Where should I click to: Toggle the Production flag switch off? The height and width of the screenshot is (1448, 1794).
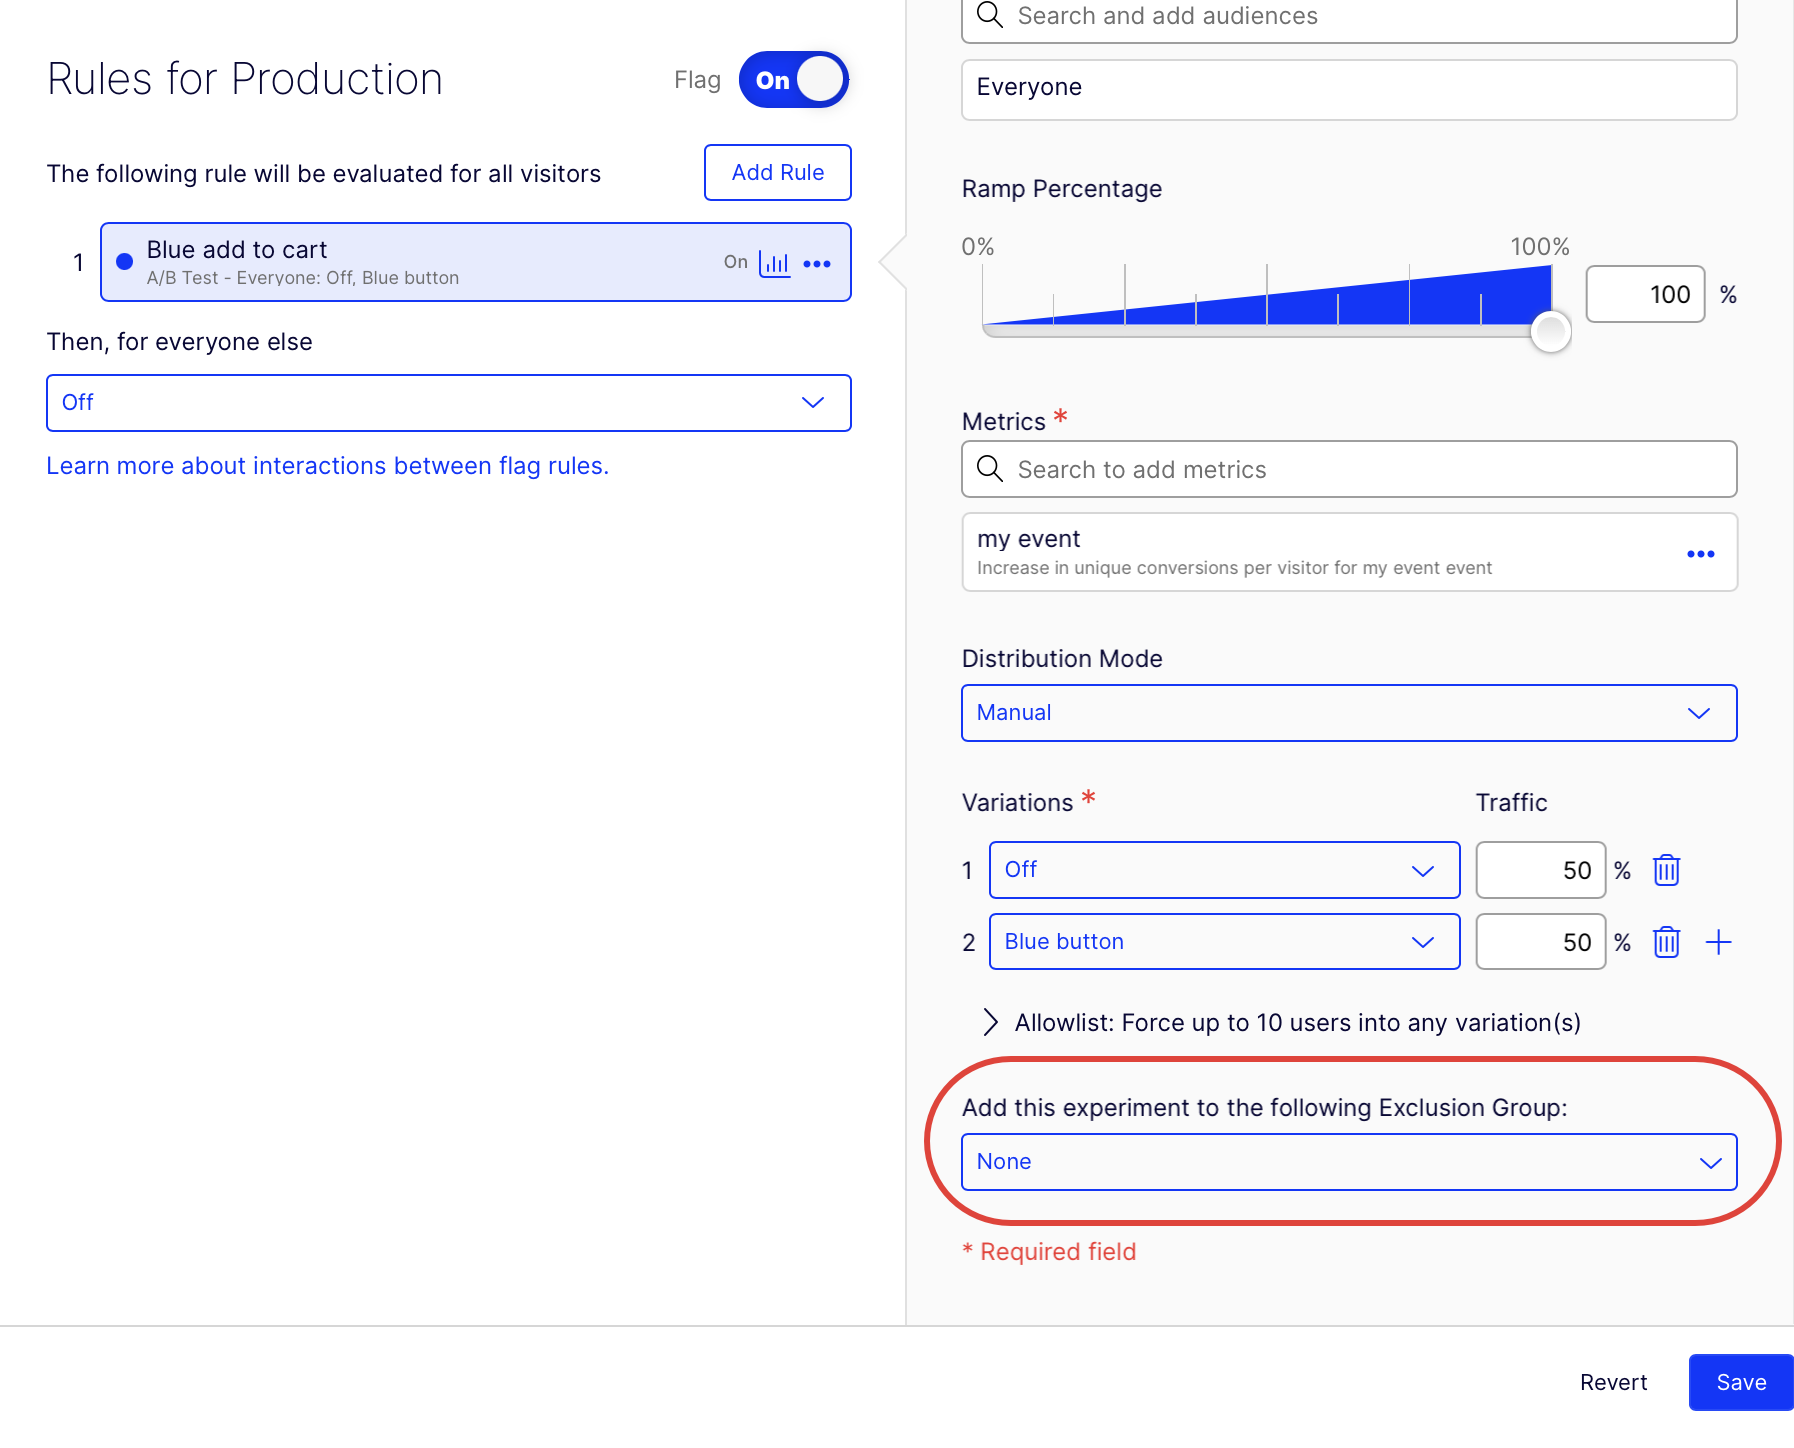[794, 80]
